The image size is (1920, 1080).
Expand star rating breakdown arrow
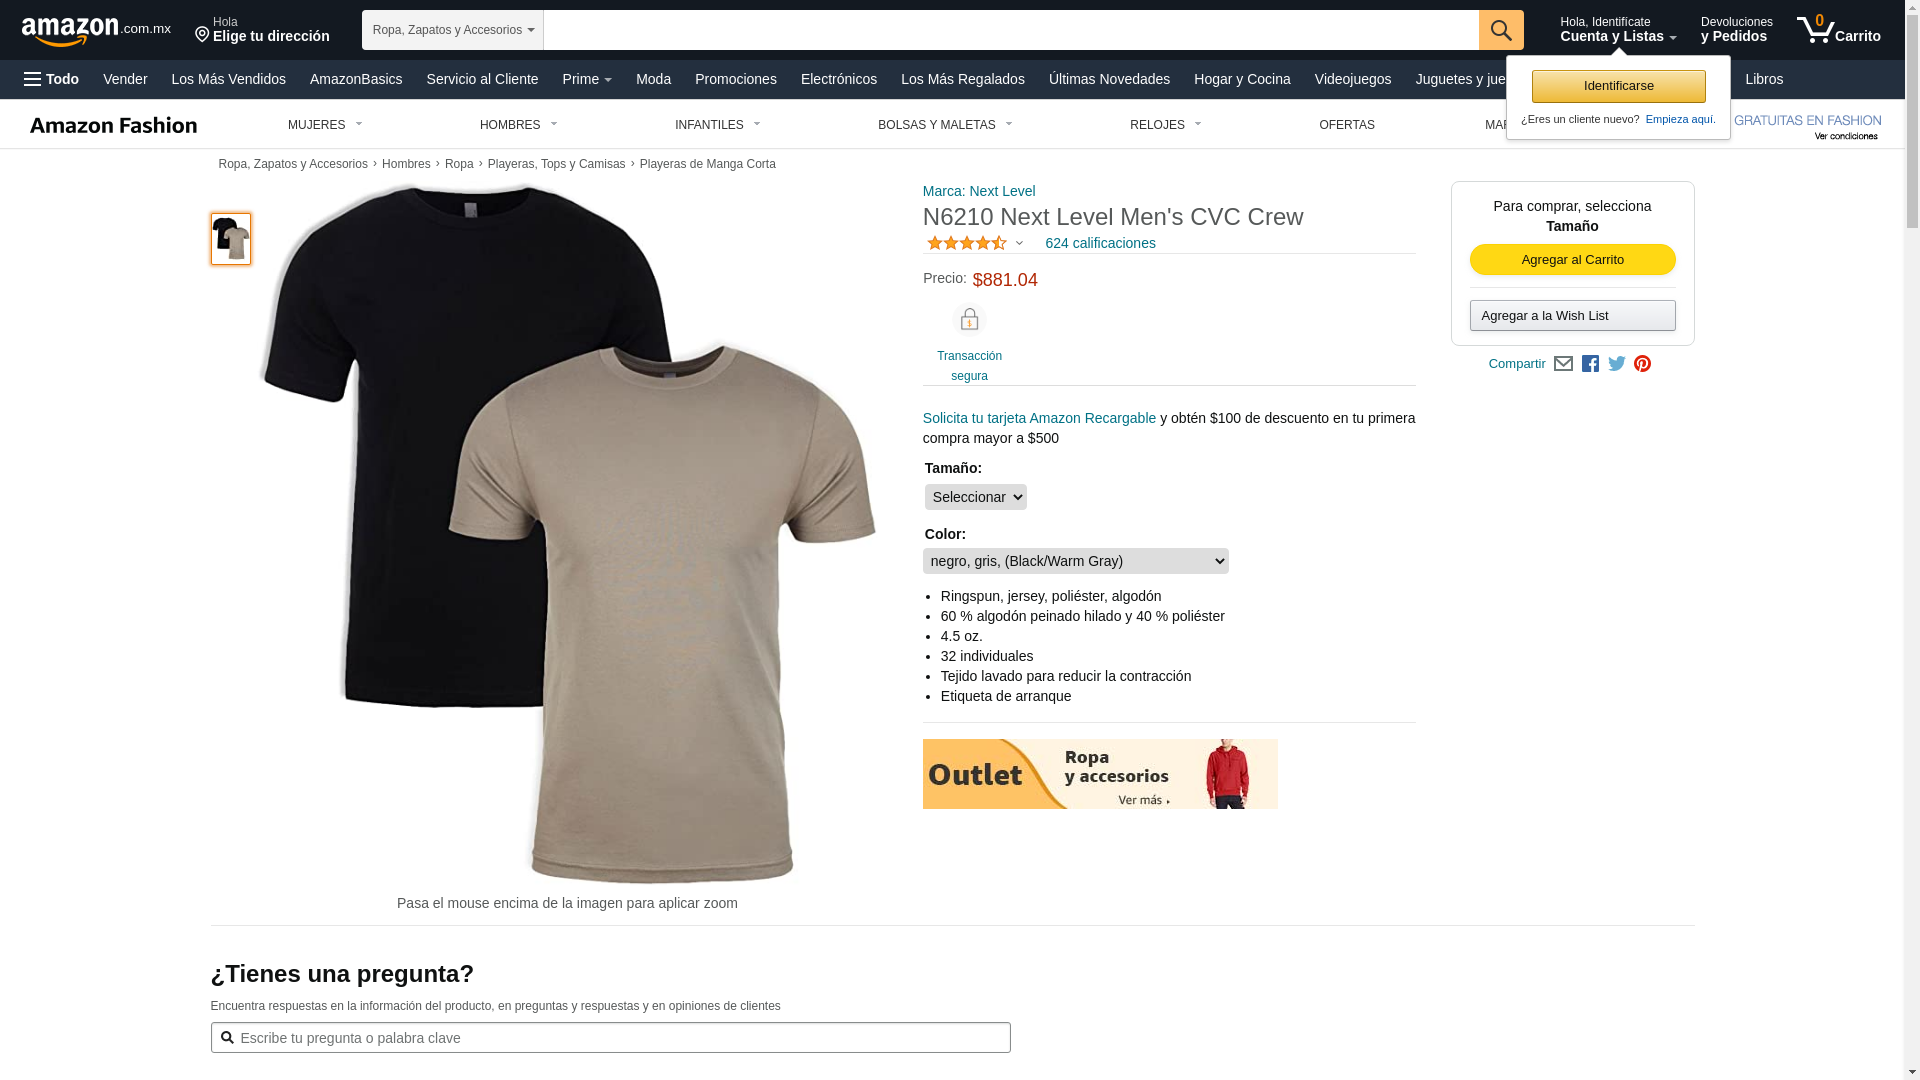coord(1019,244)
